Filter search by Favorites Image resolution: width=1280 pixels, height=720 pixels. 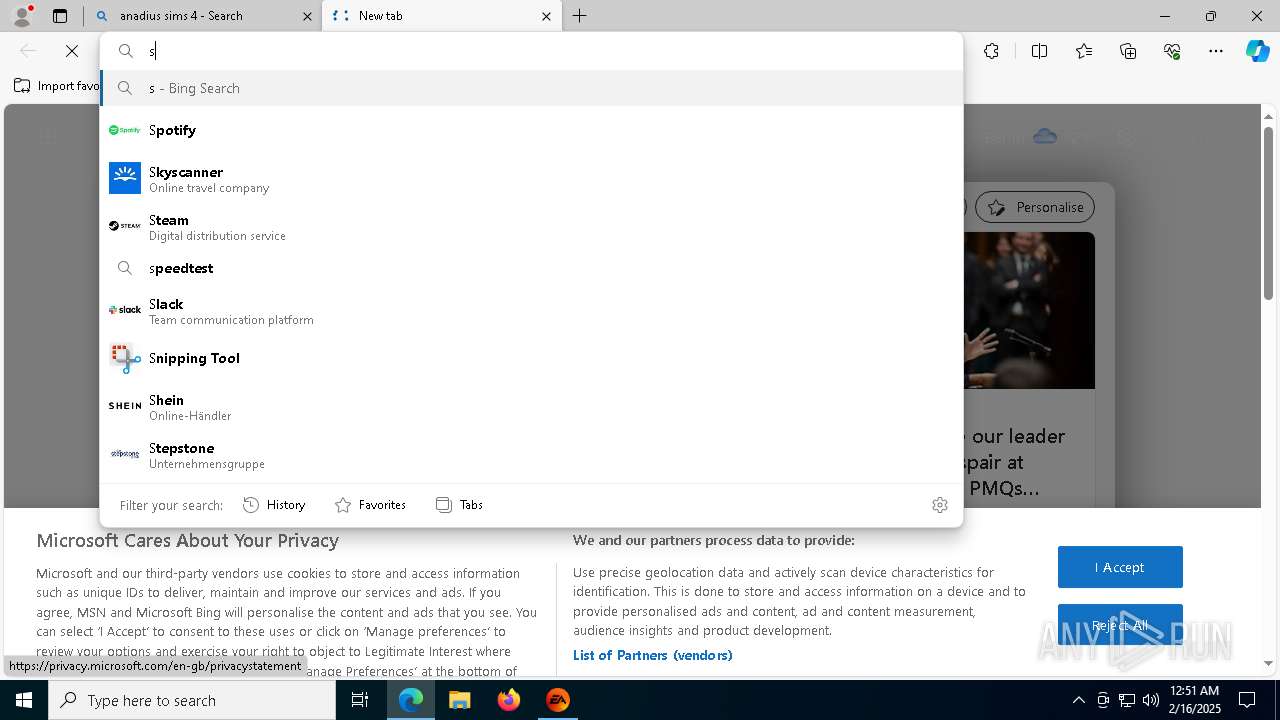pyautogui.click(x=370, y=505)
